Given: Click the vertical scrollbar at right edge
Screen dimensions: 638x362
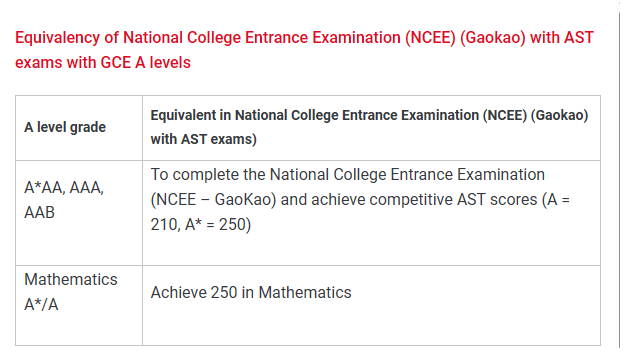Looking at the screenshot, I should [x=619, y=179].
